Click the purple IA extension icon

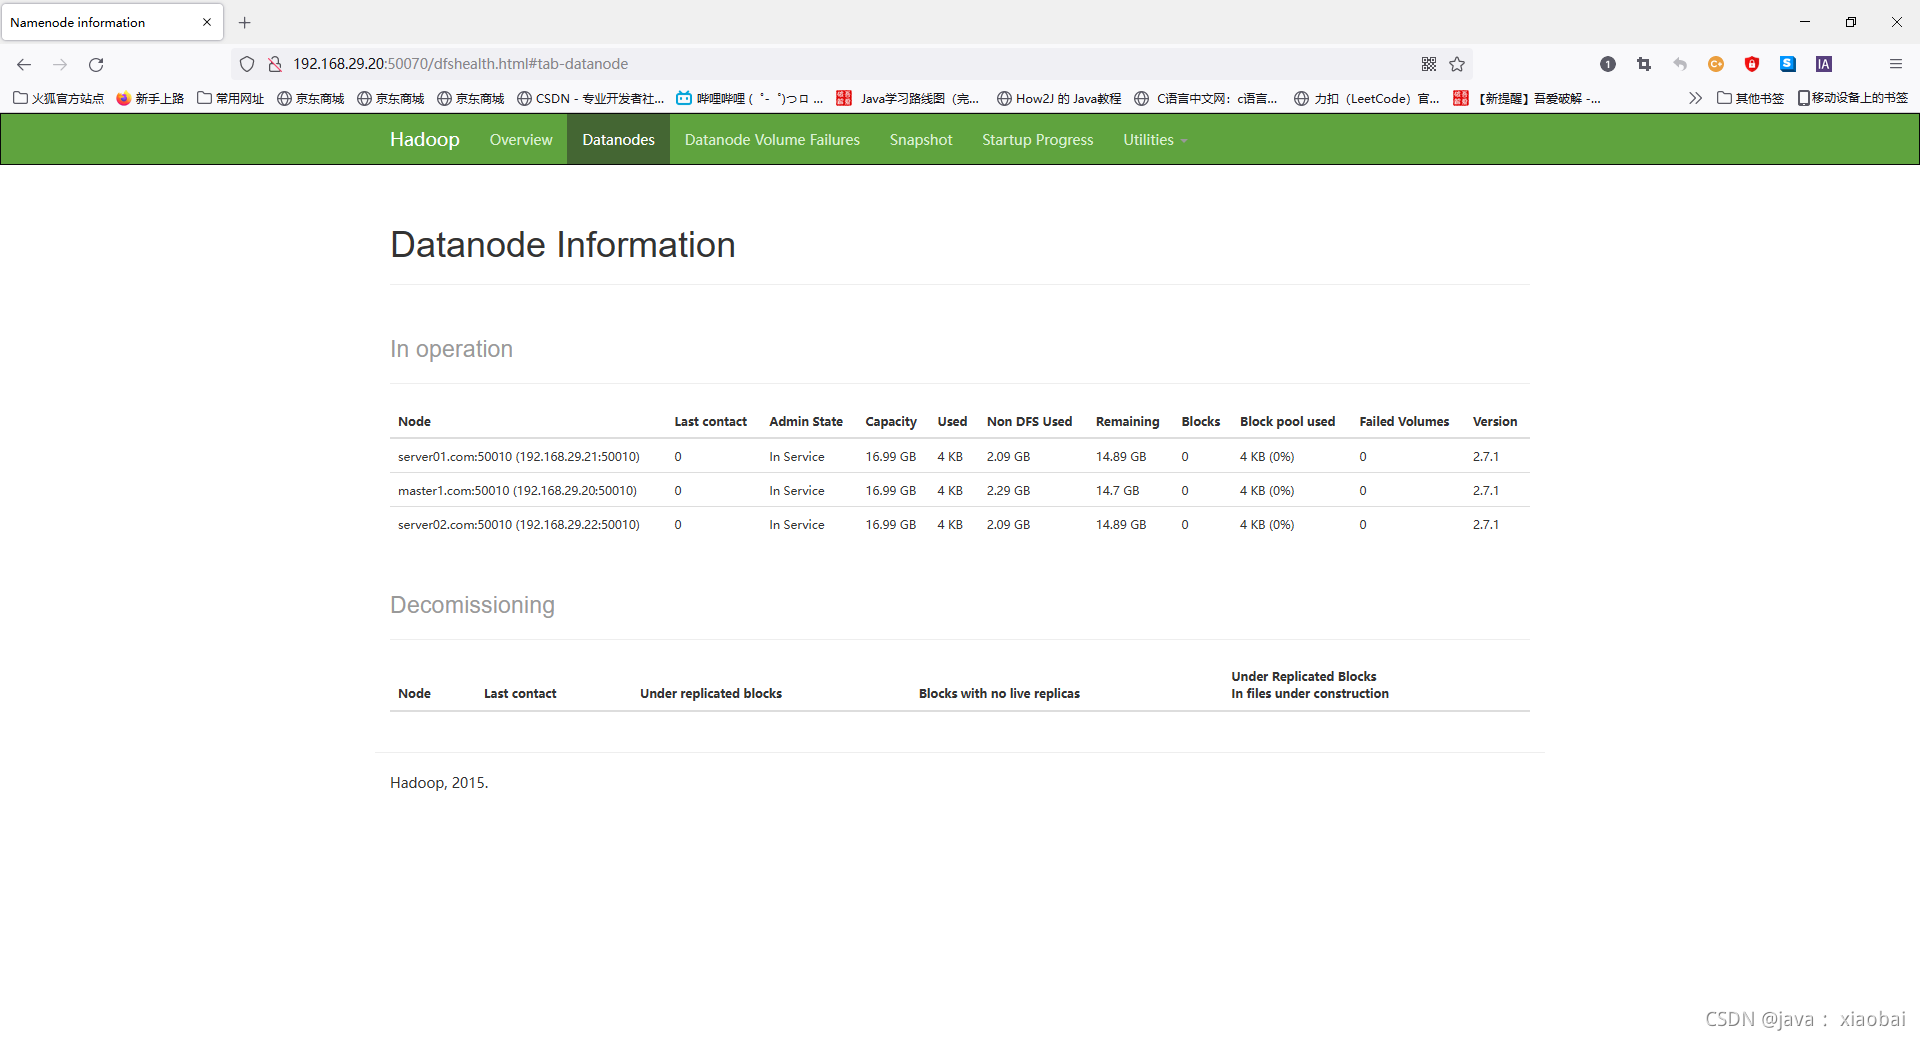[x=1824, y=64]
